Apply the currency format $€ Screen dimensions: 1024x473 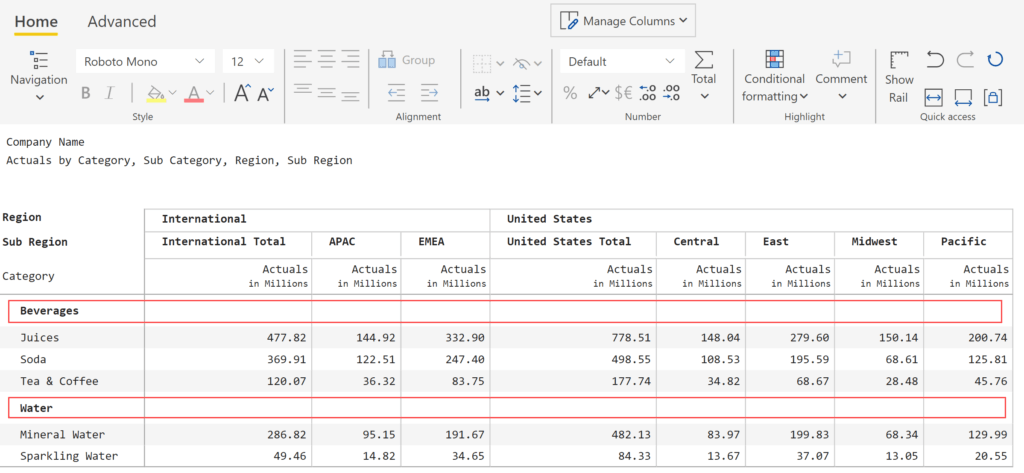coord(623,93)
